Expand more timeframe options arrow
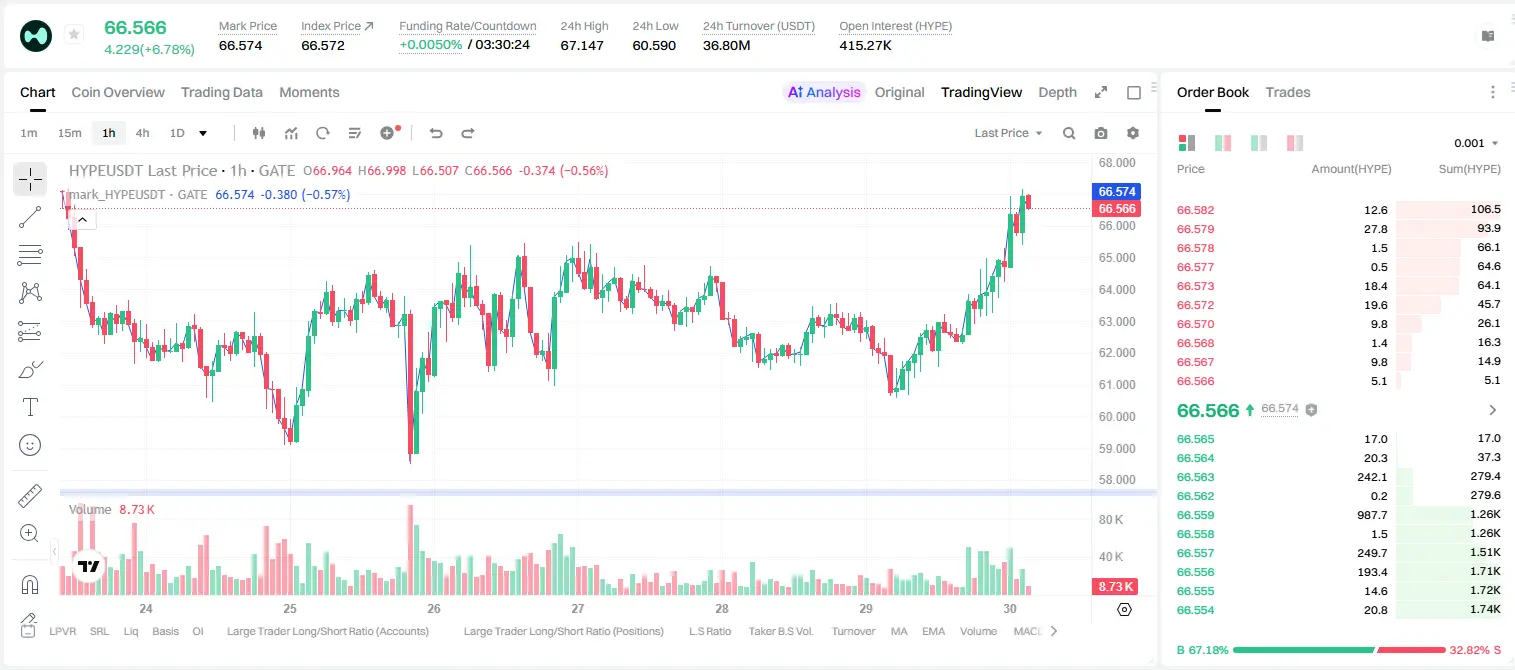The image size is (1515, 670). (x=203, y=133)
